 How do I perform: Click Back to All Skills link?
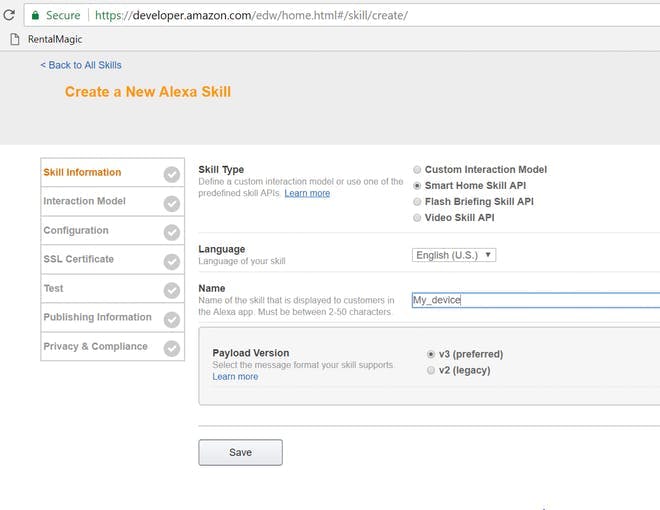point(81,65)
